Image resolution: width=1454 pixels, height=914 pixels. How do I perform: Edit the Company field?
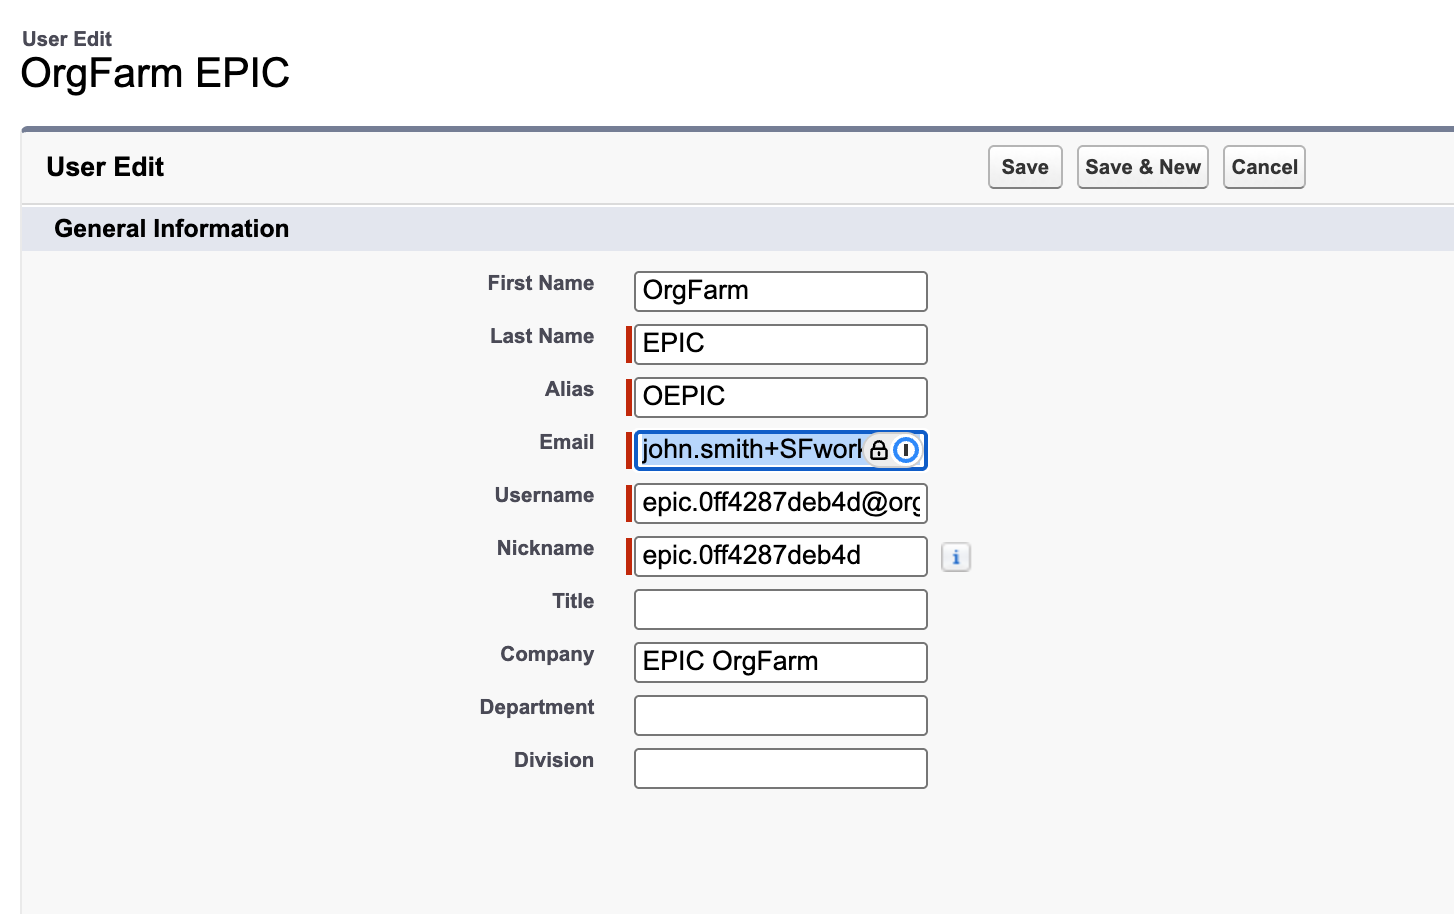(780, 662)
